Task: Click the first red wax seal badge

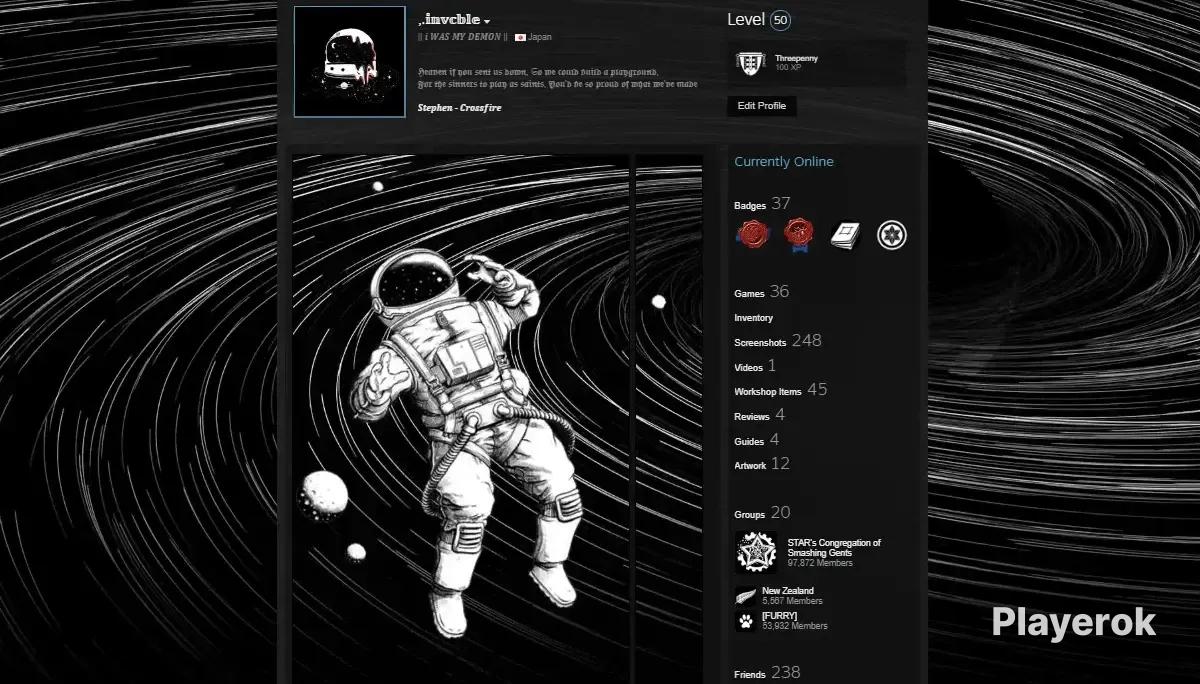Action: click(x=752, y=235)
